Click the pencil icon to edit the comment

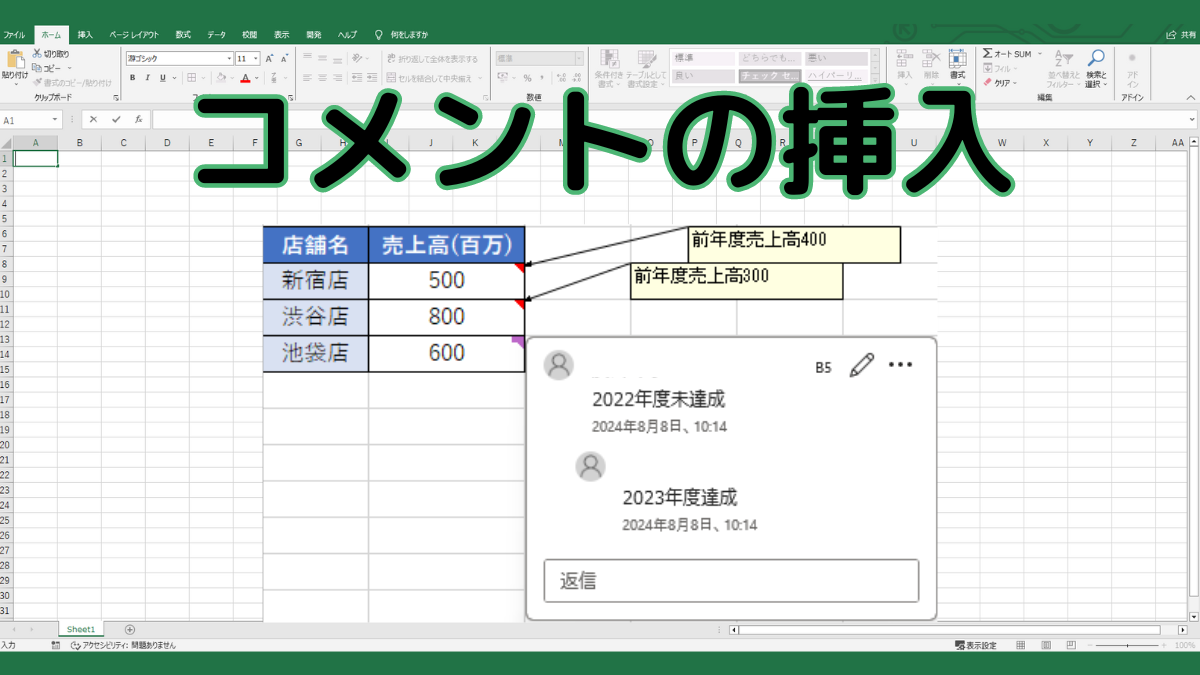861,366
